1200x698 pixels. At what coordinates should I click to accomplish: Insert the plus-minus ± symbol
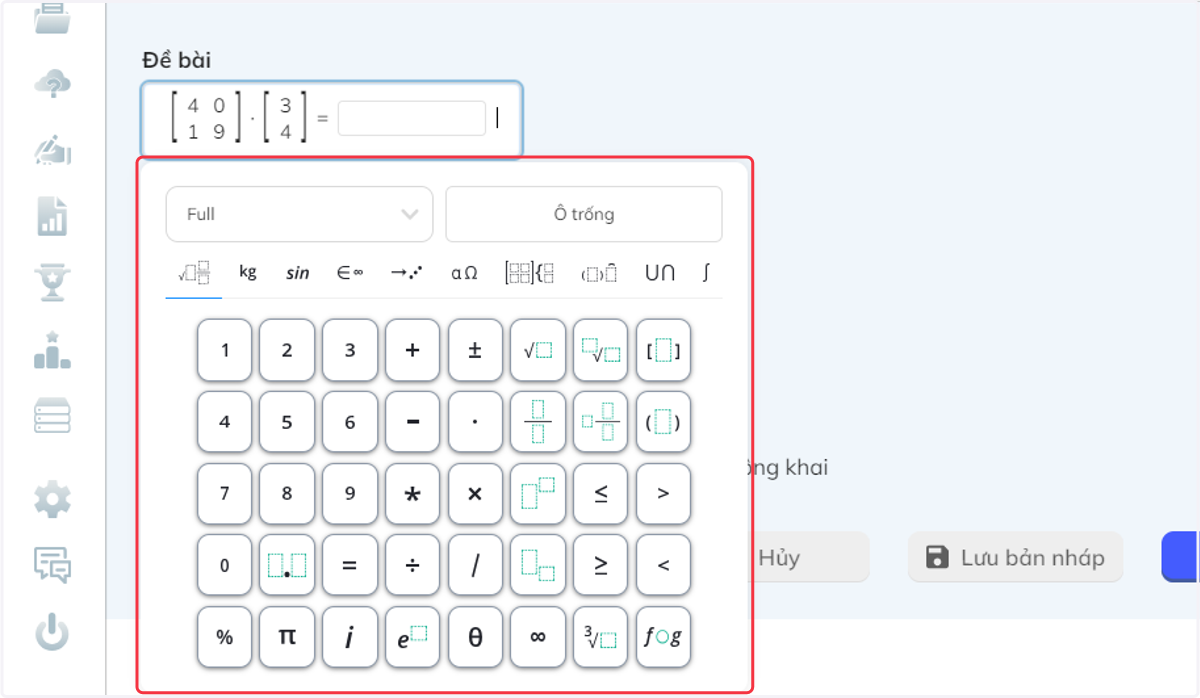[x=475, y=350]
